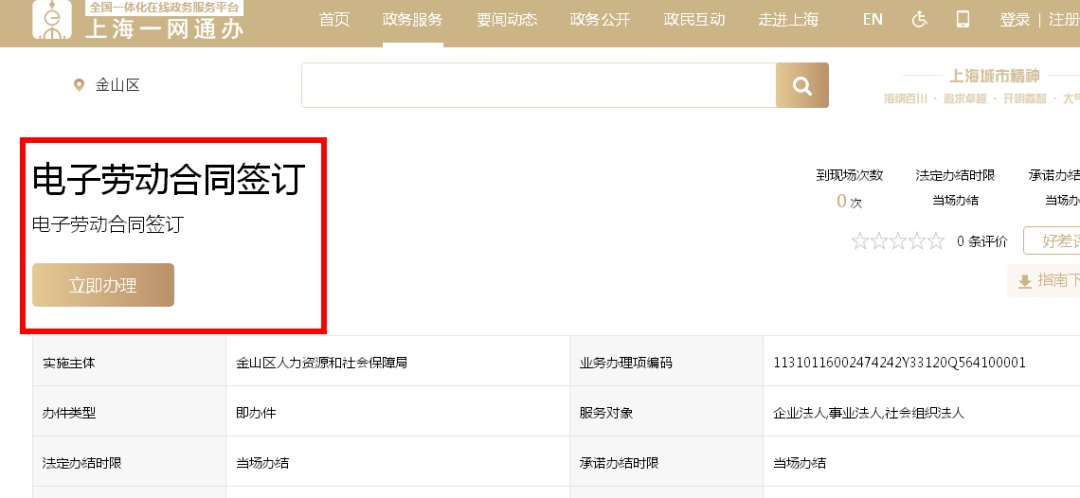Click the mobile phone version icon
The width and height of the screenshot is (1080, 498).
coord(963,19)
